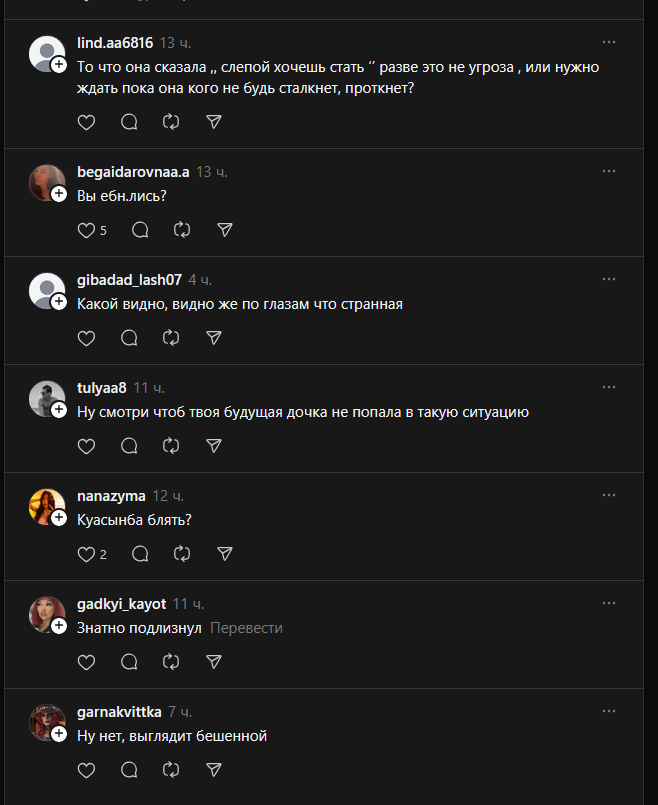658x805 pixels.
Task: Open tulyaa8's profile picture
Action: coord(46,398)
